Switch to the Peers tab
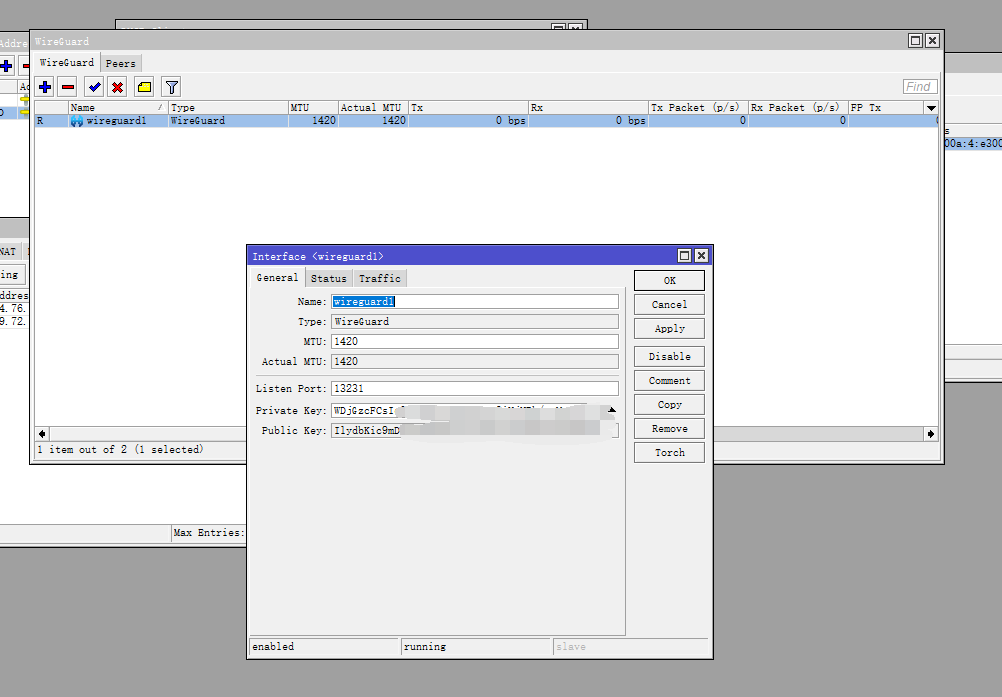The image size is (1002, 697). [x=120, y=63]
